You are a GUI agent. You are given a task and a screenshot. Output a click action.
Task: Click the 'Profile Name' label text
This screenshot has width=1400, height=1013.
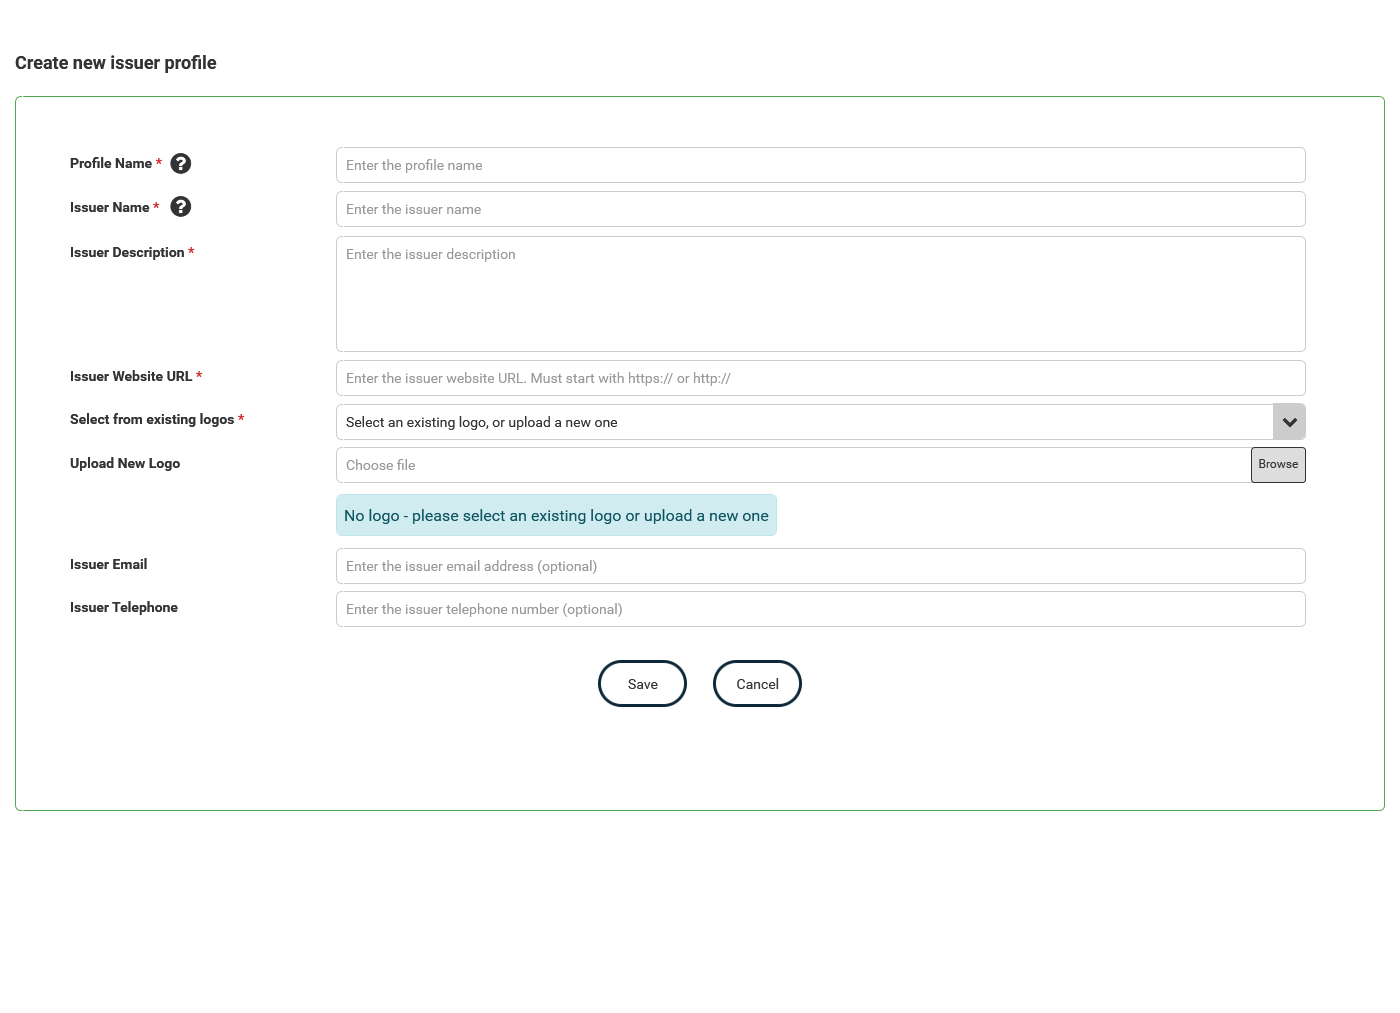pyautogui.click(x=111, y=163)
